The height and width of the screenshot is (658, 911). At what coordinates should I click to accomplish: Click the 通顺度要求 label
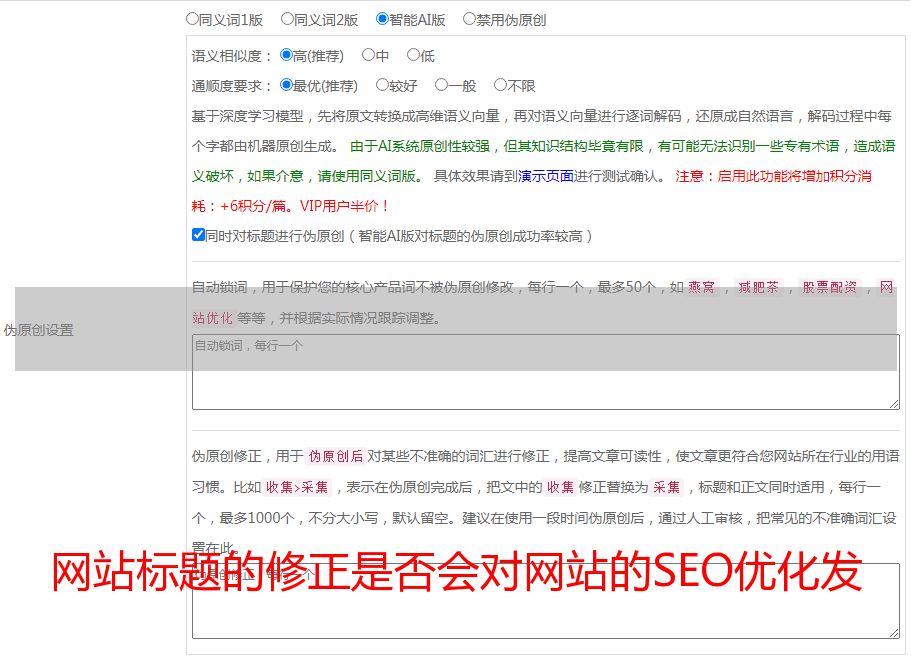click(x=232, y=86)
